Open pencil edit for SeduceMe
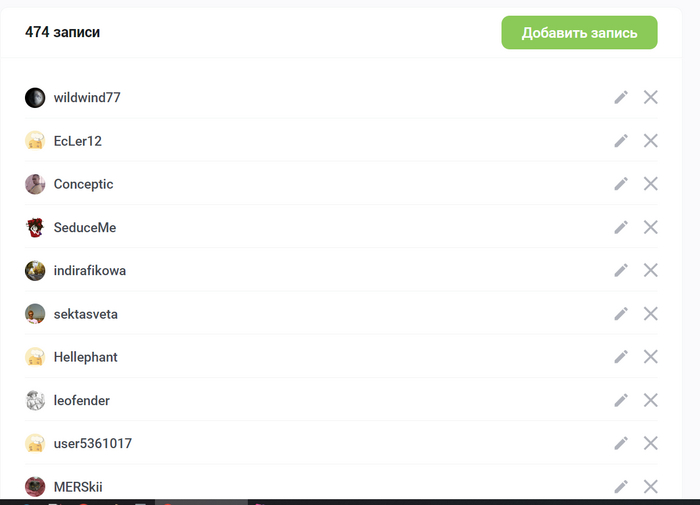Image resolution: width=700 pixels, height=505 pixels. coord(621,227)
